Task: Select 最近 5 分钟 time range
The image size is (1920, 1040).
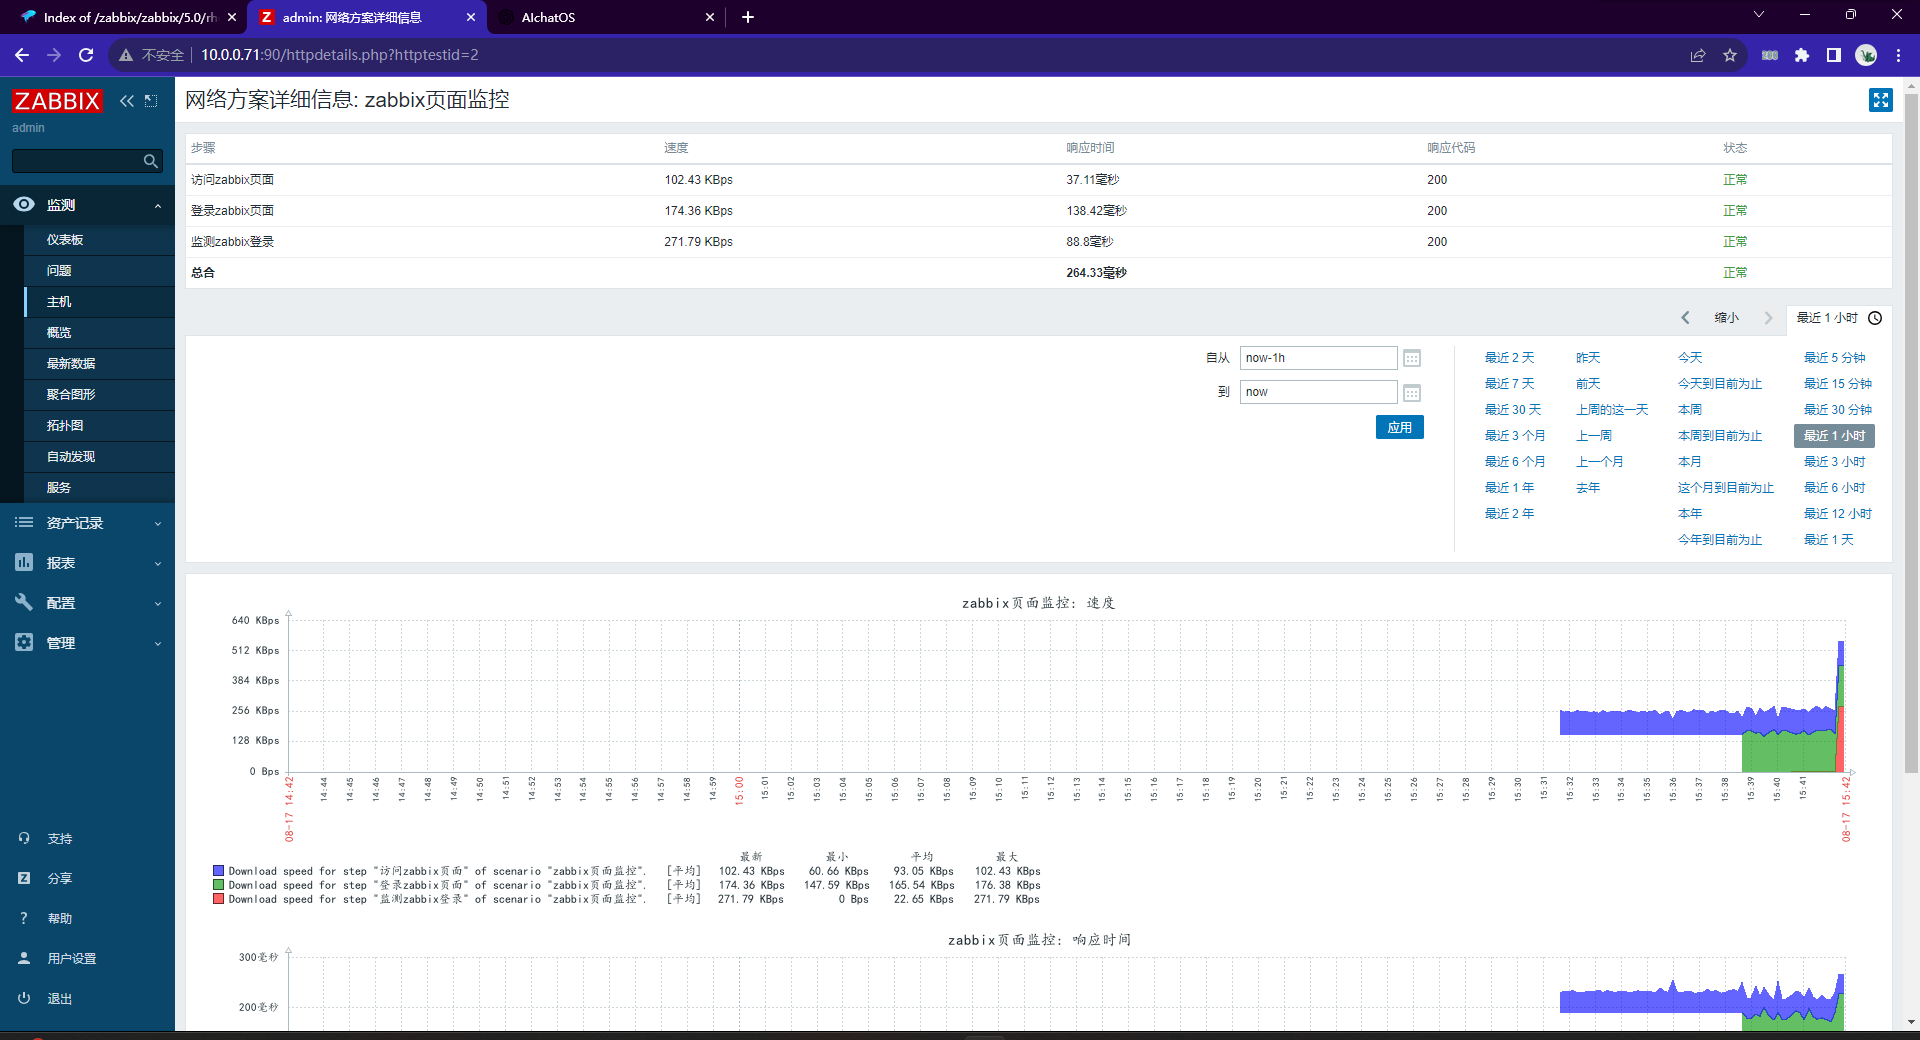Action: coord(1834,358)
